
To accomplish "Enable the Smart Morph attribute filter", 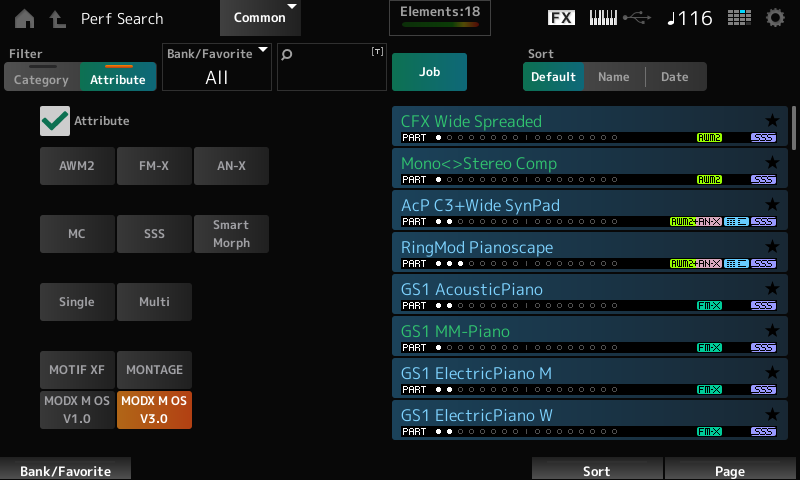I will tap(231, 234).
